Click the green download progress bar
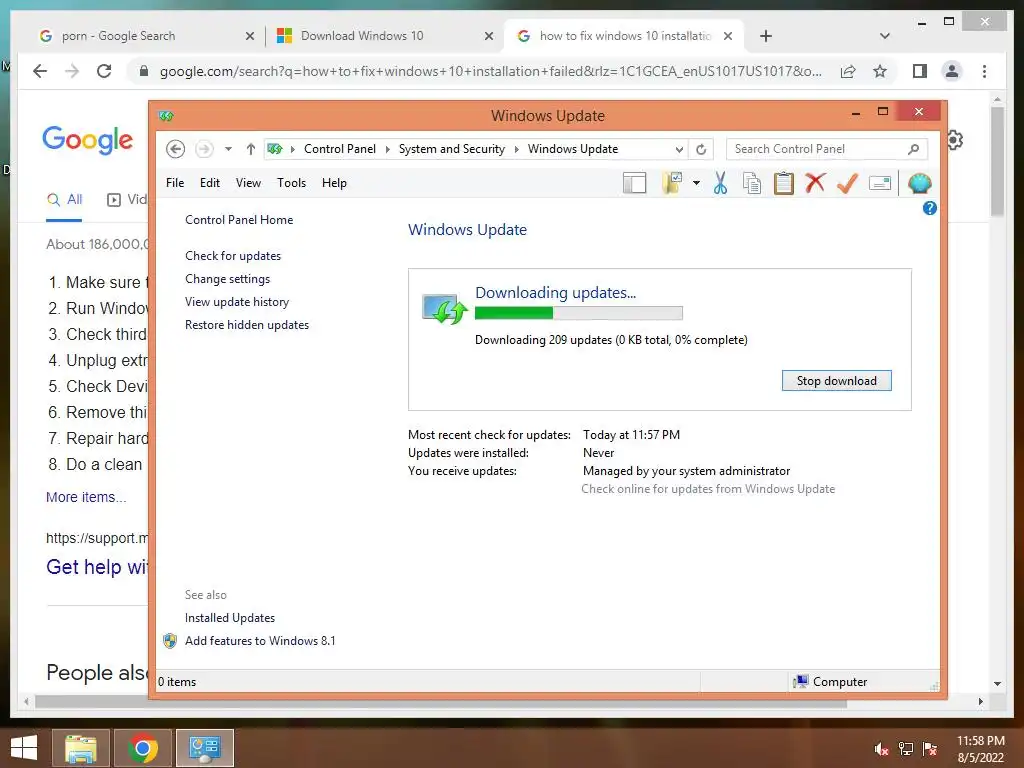This screenshot has width=1024, height=768. 579,313
